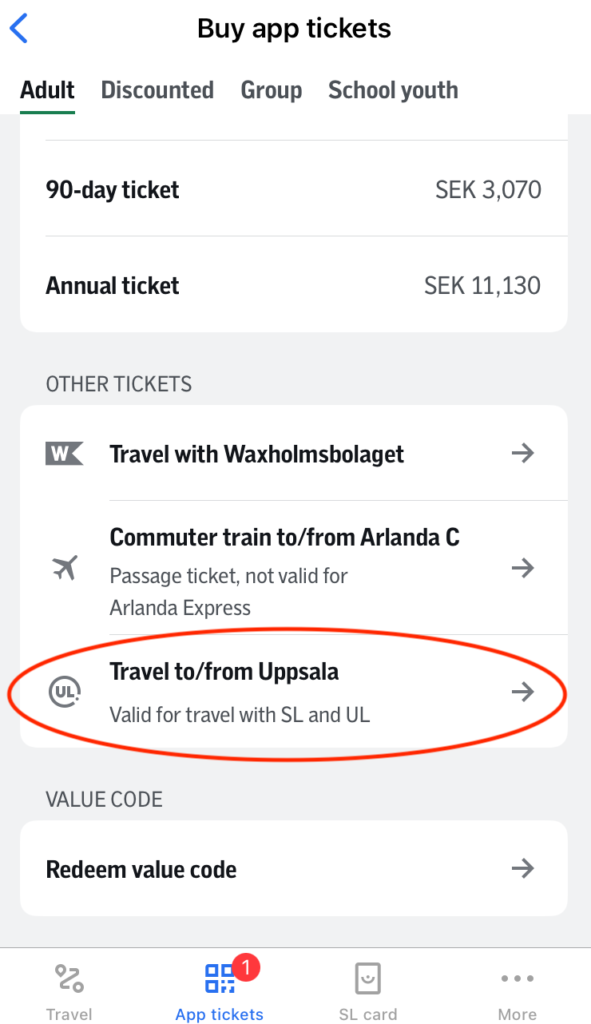
Task: Tap the Waxholmsbolaget W flag icon
Action: (x=64, y=453)
